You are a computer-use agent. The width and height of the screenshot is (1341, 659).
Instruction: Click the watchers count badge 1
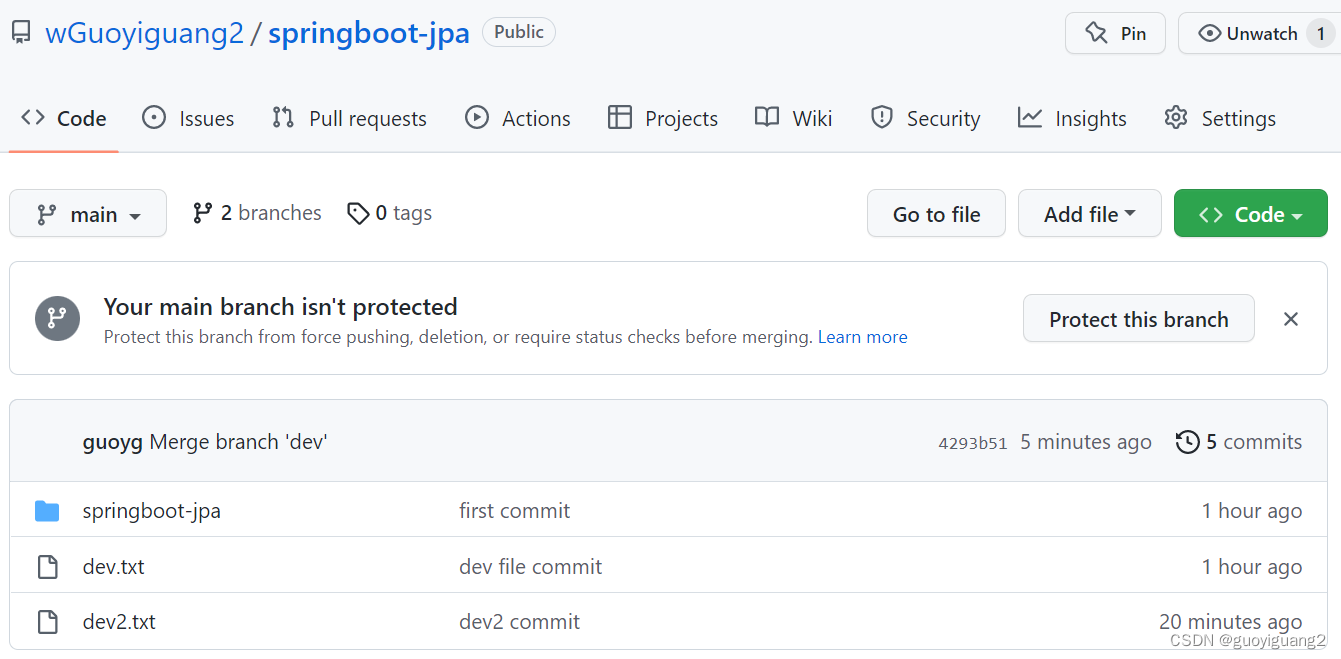pos(1321,33)
